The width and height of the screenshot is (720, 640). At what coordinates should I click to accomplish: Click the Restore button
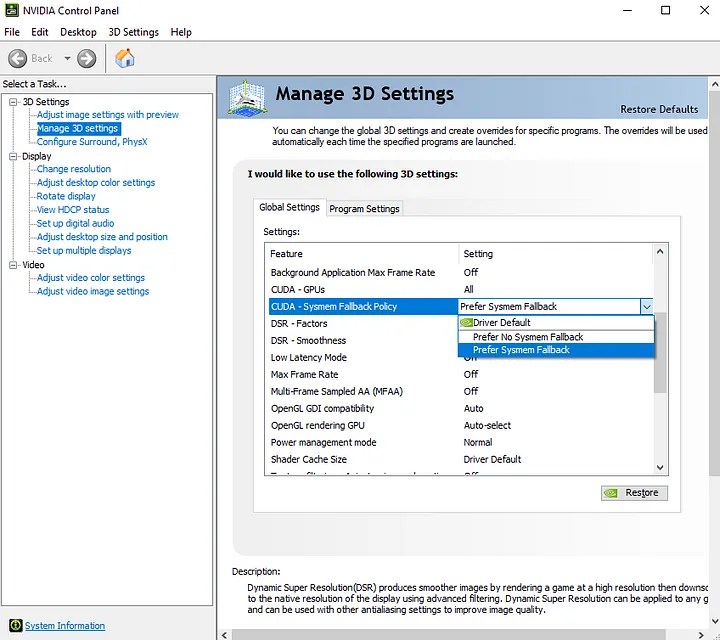pos(634,493)
